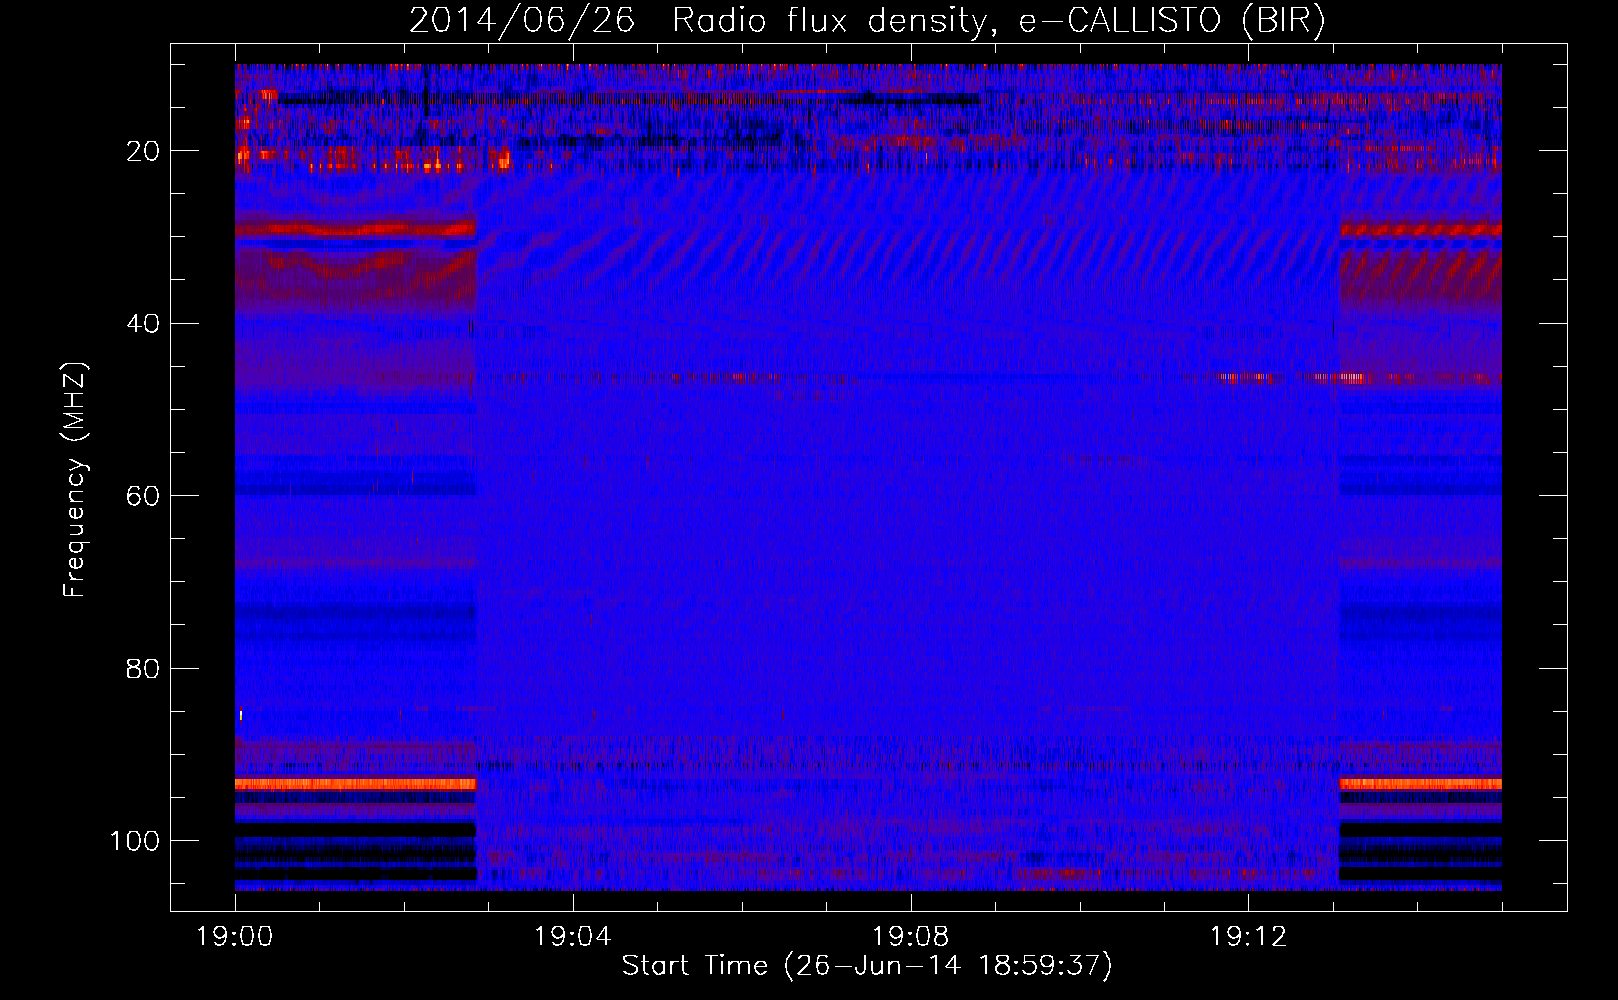Click the 19:12 time tick label
This screenshot has height=1000, width=1618.
pyautogui.click(x=1248, y=937)
